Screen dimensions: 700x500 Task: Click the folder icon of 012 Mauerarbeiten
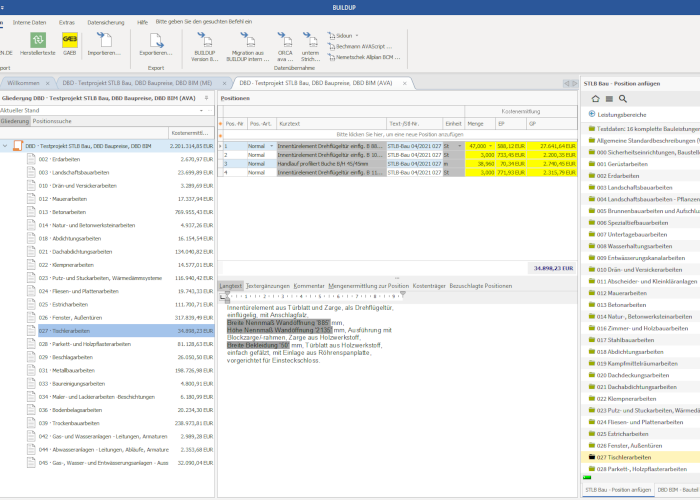[592, 293]
